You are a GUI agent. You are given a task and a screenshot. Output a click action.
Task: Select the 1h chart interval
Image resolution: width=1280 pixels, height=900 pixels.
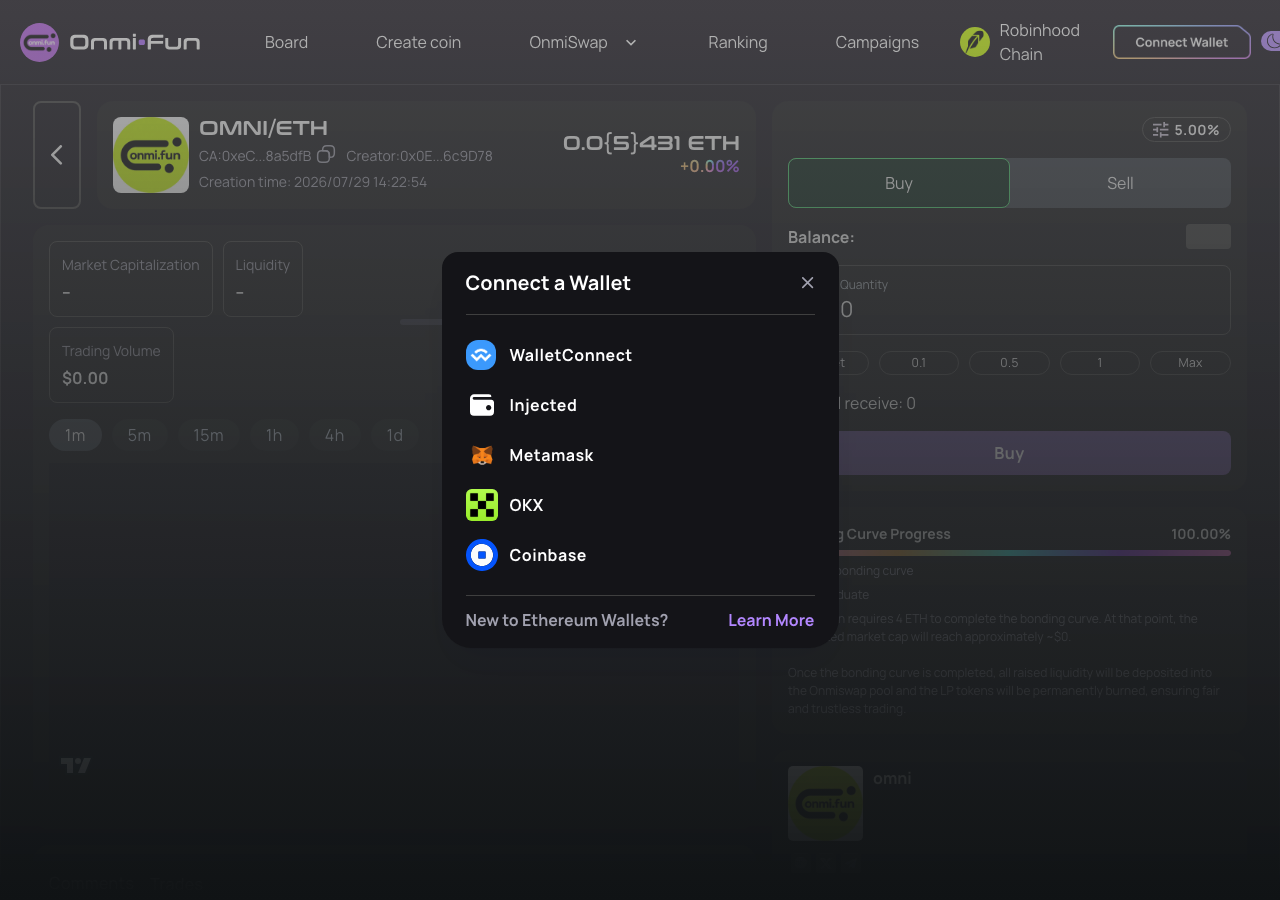click(x=274, y=435)
